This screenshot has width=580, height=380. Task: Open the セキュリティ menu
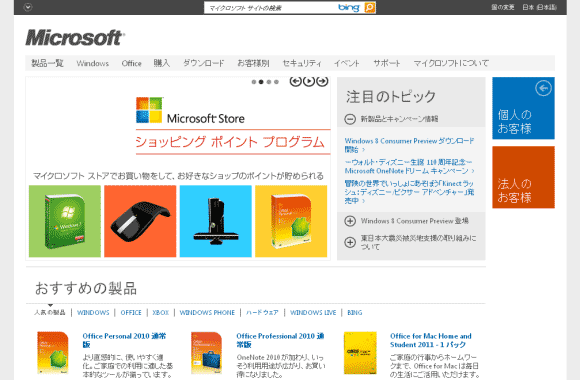click(x=302, y=63)
